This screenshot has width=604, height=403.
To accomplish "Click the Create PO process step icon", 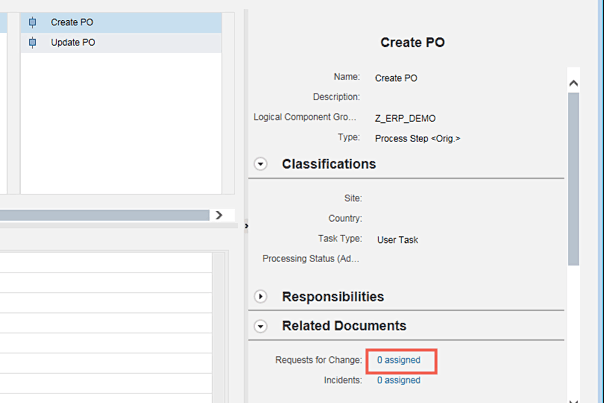I will [x=33, y=22].
